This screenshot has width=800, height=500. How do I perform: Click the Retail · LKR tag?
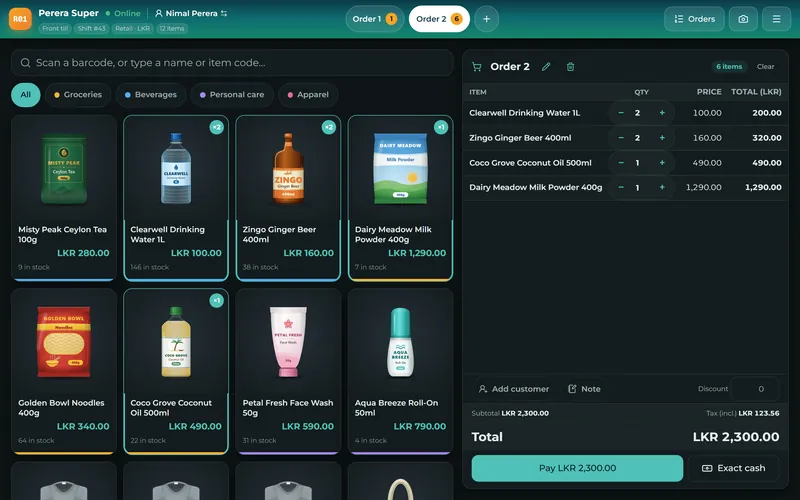133,29
